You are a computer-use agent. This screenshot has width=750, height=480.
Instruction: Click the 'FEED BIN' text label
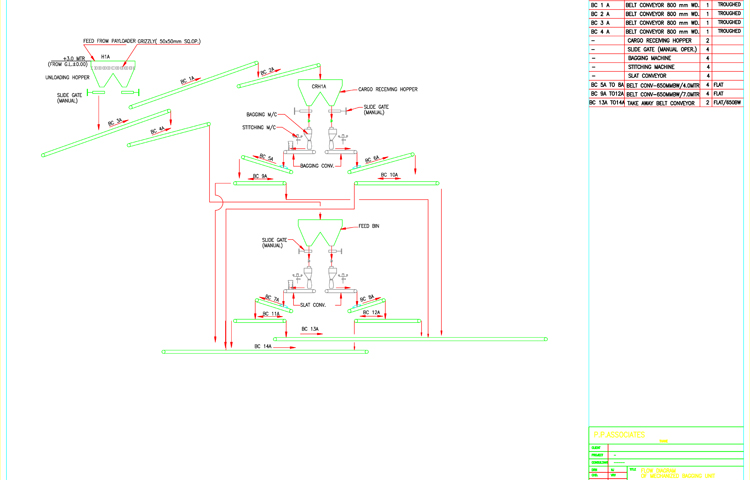pos(368,226)
